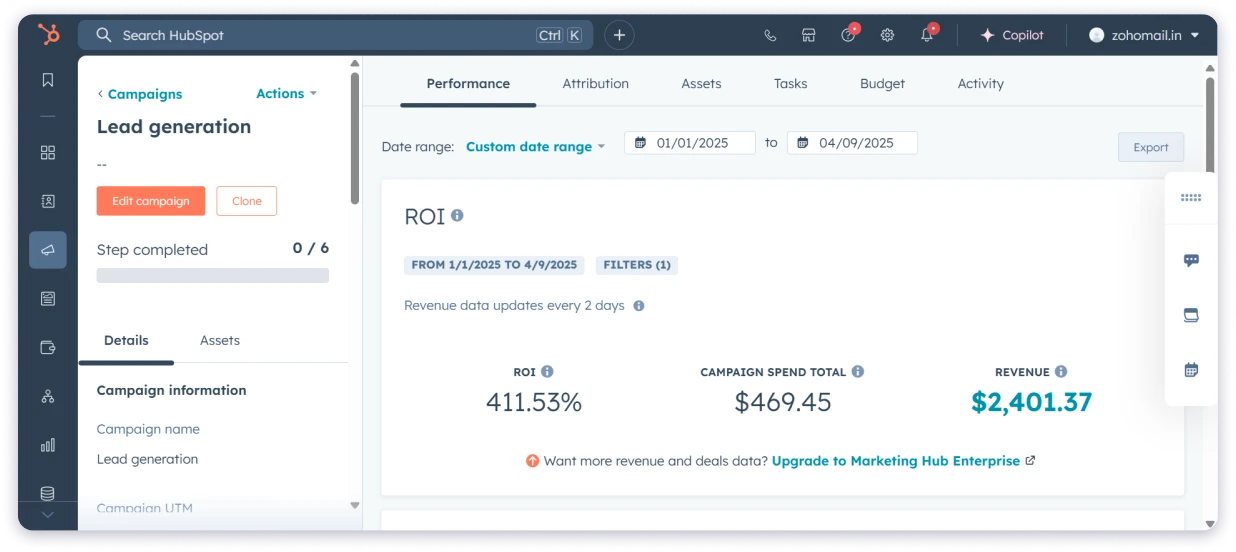Viewport: 1236px width, 552px height.
Task: Select the left panel Assets tab
Action: pyautogui.click(x=220, y=340)
